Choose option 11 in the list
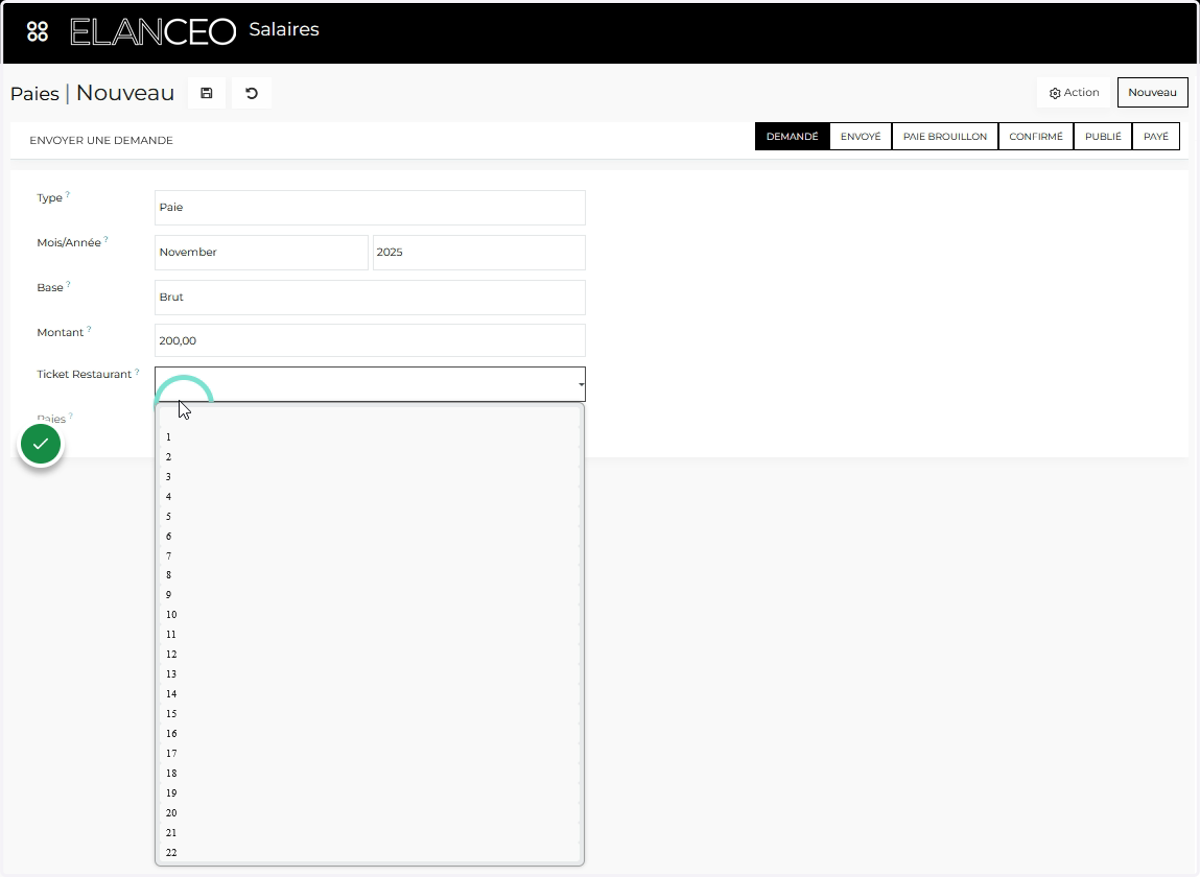 tap(370, 635)
